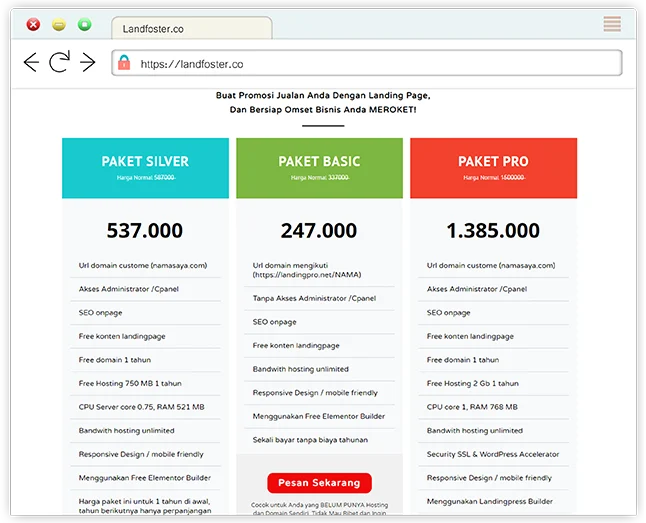
Task: Click the red close window button
Action: point(33,24)
